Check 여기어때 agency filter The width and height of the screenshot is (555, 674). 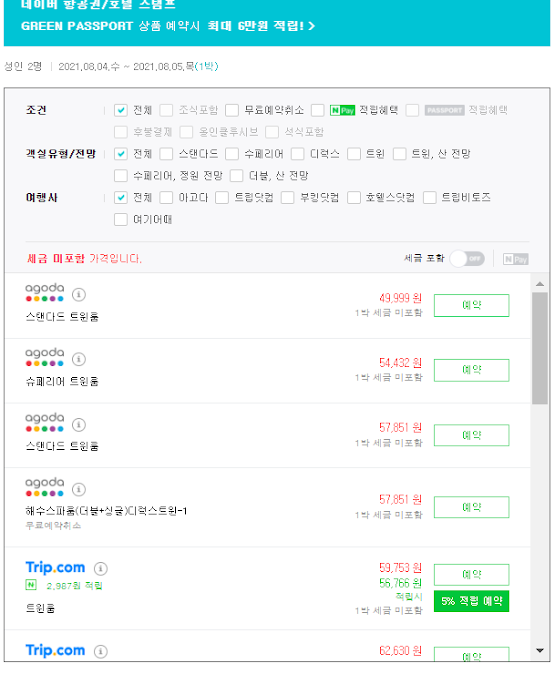pyautogui.click(x=121, y=219)
